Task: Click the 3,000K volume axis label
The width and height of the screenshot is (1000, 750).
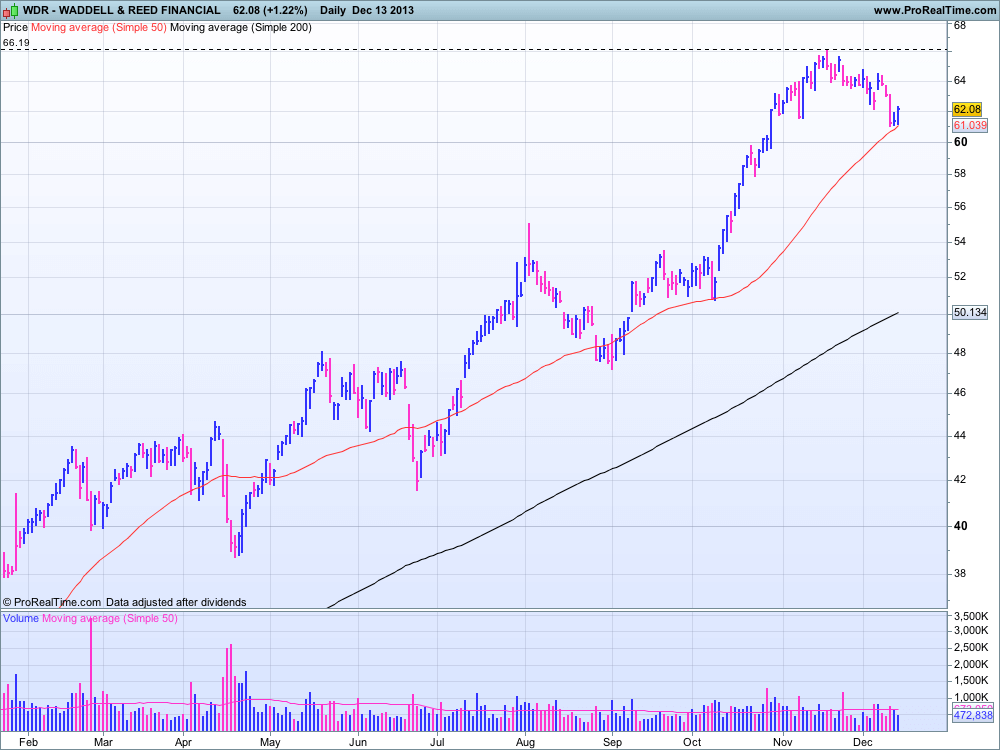Action: [x=971, y=631]
